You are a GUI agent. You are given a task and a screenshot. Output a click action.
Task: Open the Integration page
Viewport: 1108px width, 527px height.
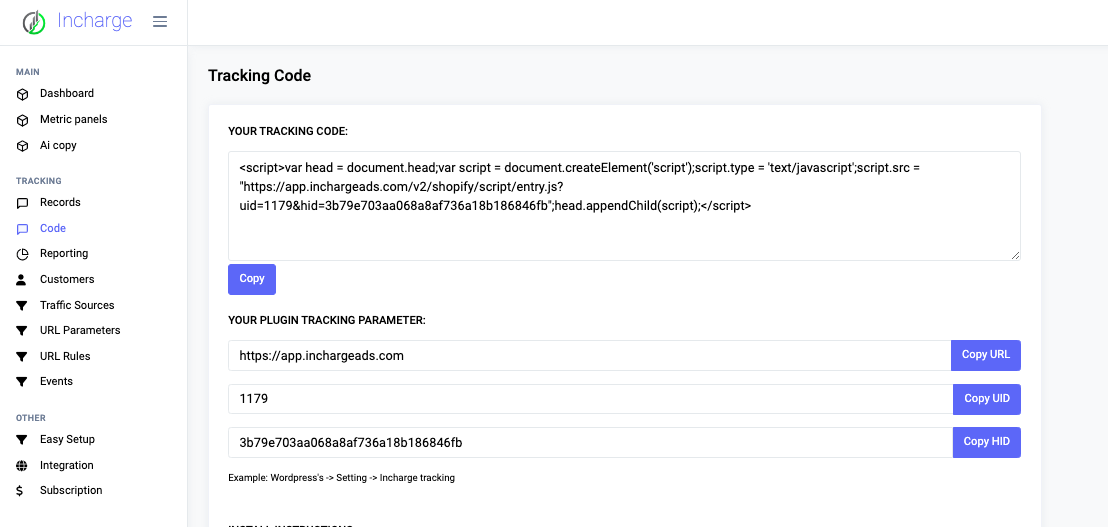click(66, 465)
